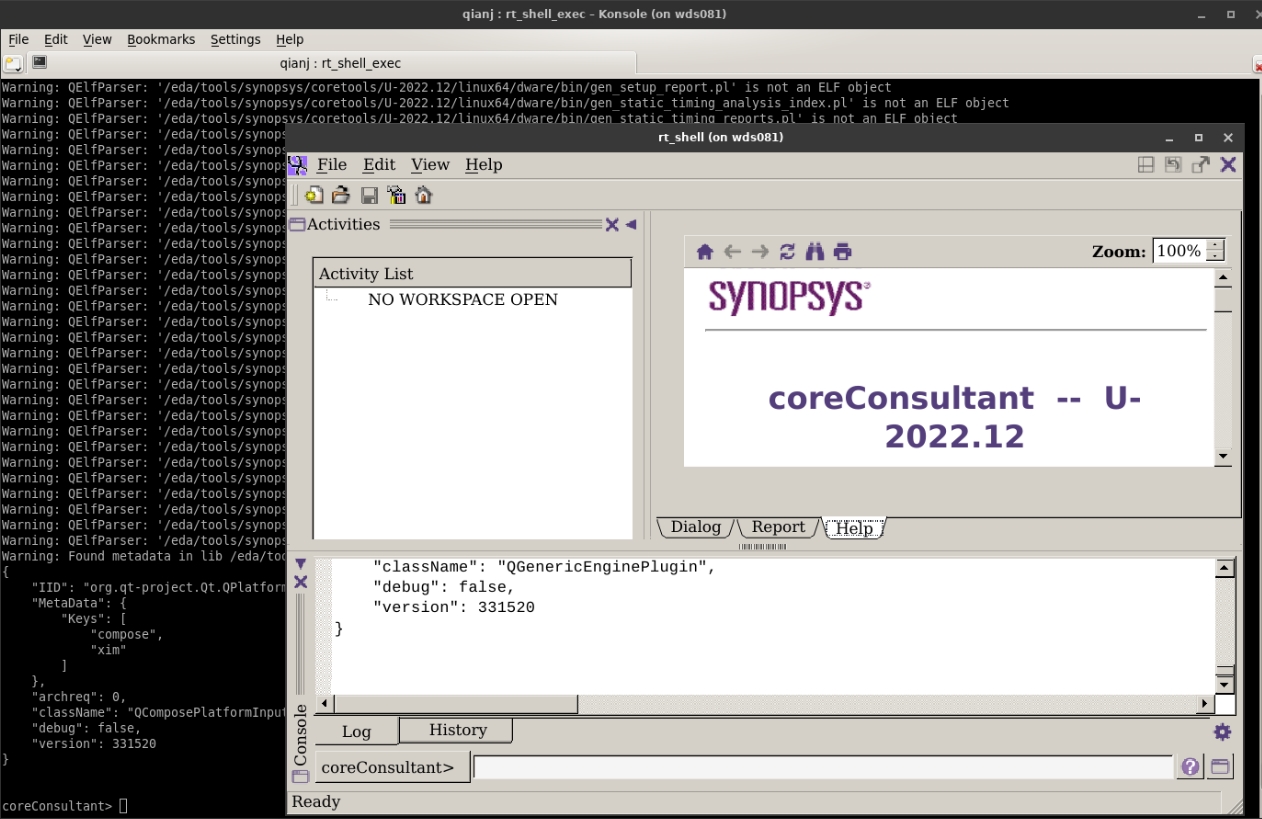This screenshot has width=1262, height=819.
Task: Switch to the History tab
Action: tap(457, 730)
